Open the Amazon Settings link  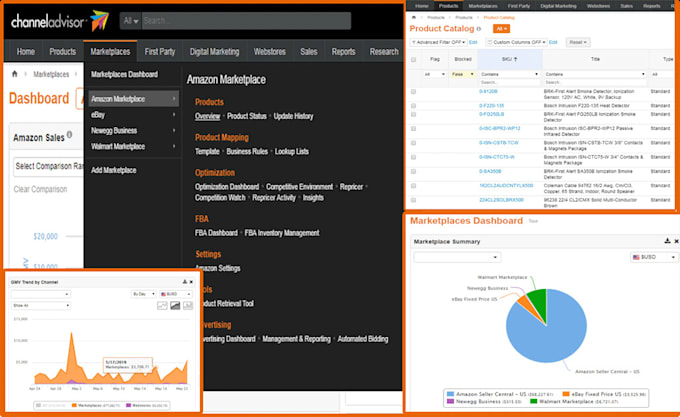tap(218, 268)
